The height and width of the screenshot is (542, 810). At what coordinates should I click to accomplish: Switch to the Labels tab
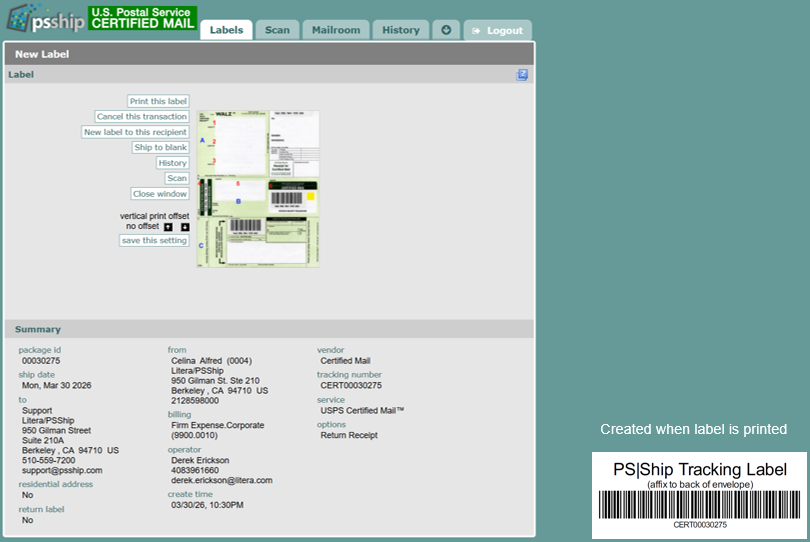226,30
